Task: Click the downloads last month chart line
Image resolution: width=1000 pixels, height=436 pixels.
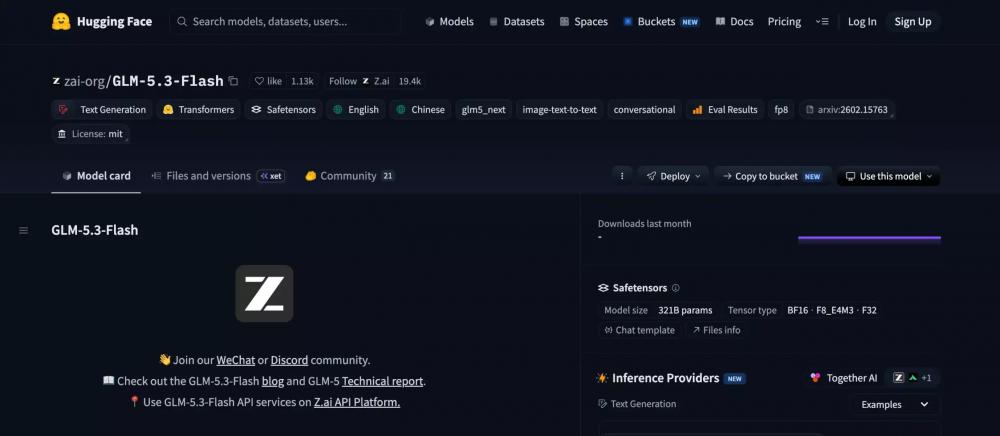Action: click(x=869, y=238)
